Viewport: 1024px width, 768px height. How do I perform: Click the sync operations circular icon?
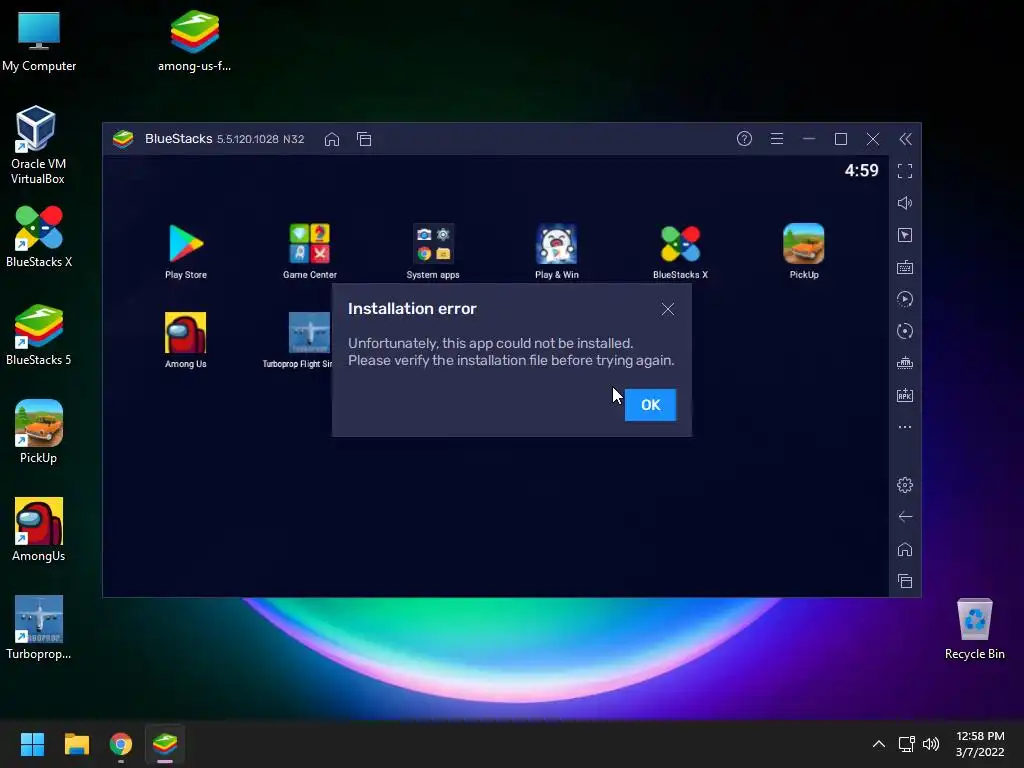[904, 331]
